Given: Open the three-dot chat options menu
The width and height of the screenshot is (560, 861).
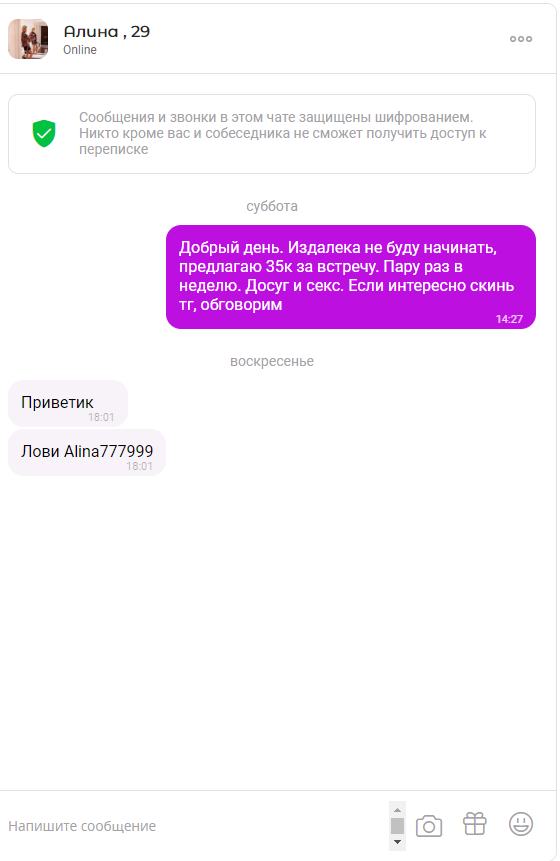Looking at the screenshot, I should 520,39.
